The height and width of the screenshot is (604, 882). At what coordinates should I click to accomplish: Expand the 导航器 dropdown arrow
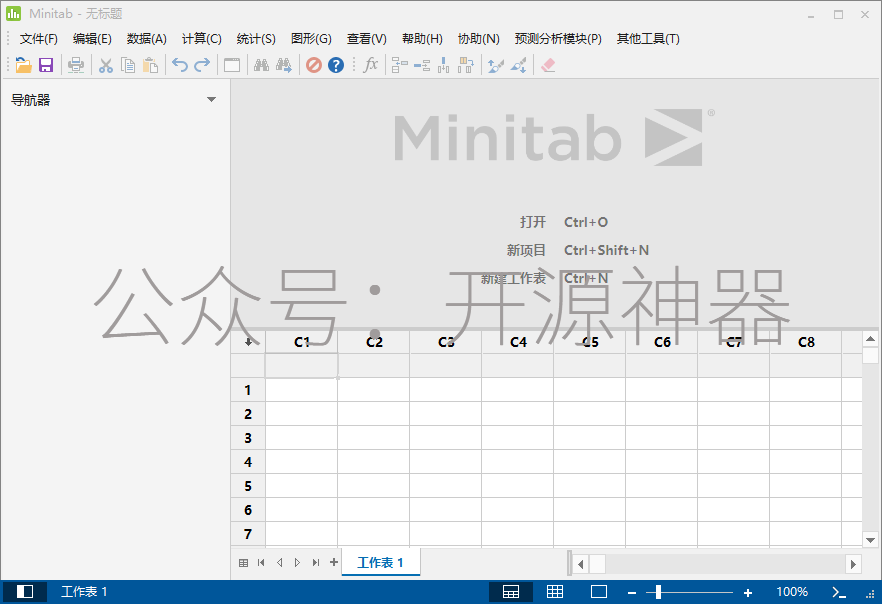click(x=212, y=100)
